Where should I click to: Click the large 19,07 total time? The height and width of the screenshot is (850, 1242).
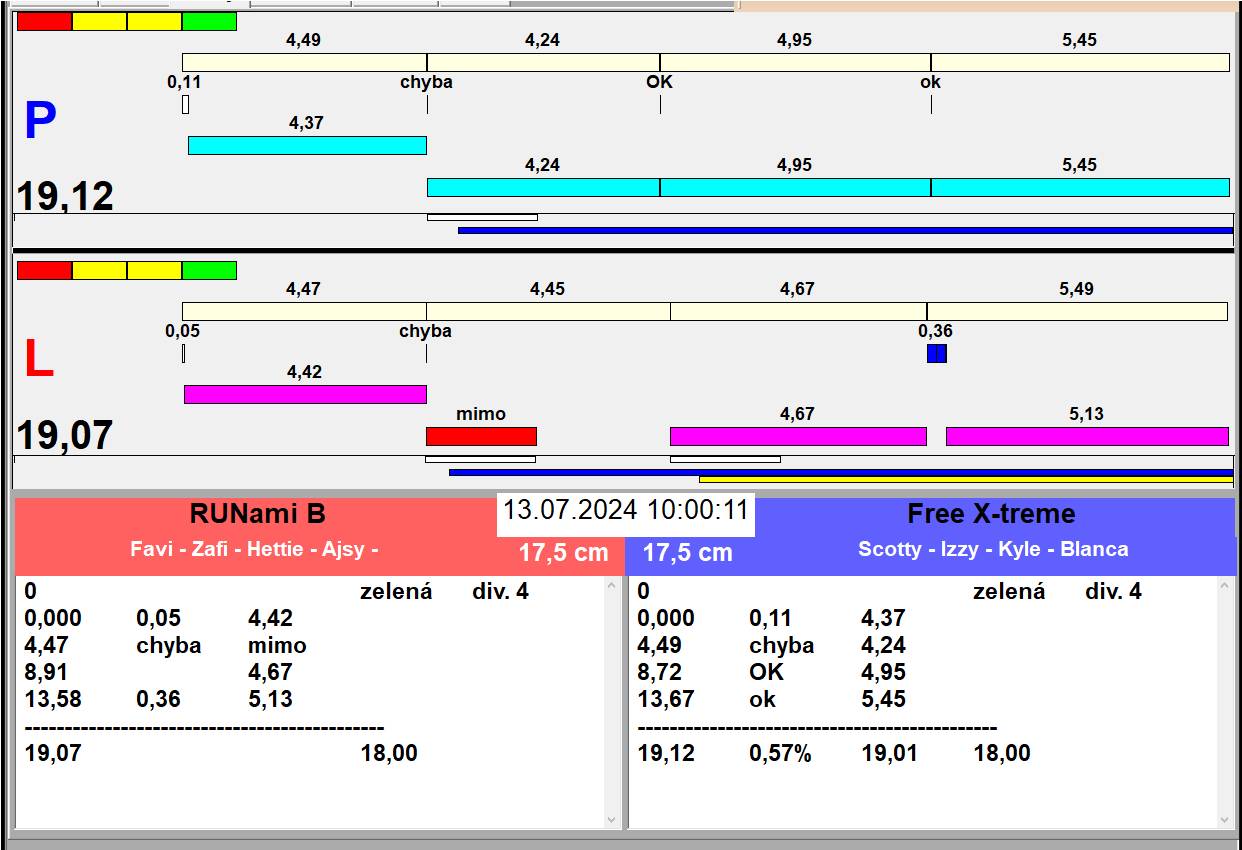(x=65, y=435)
